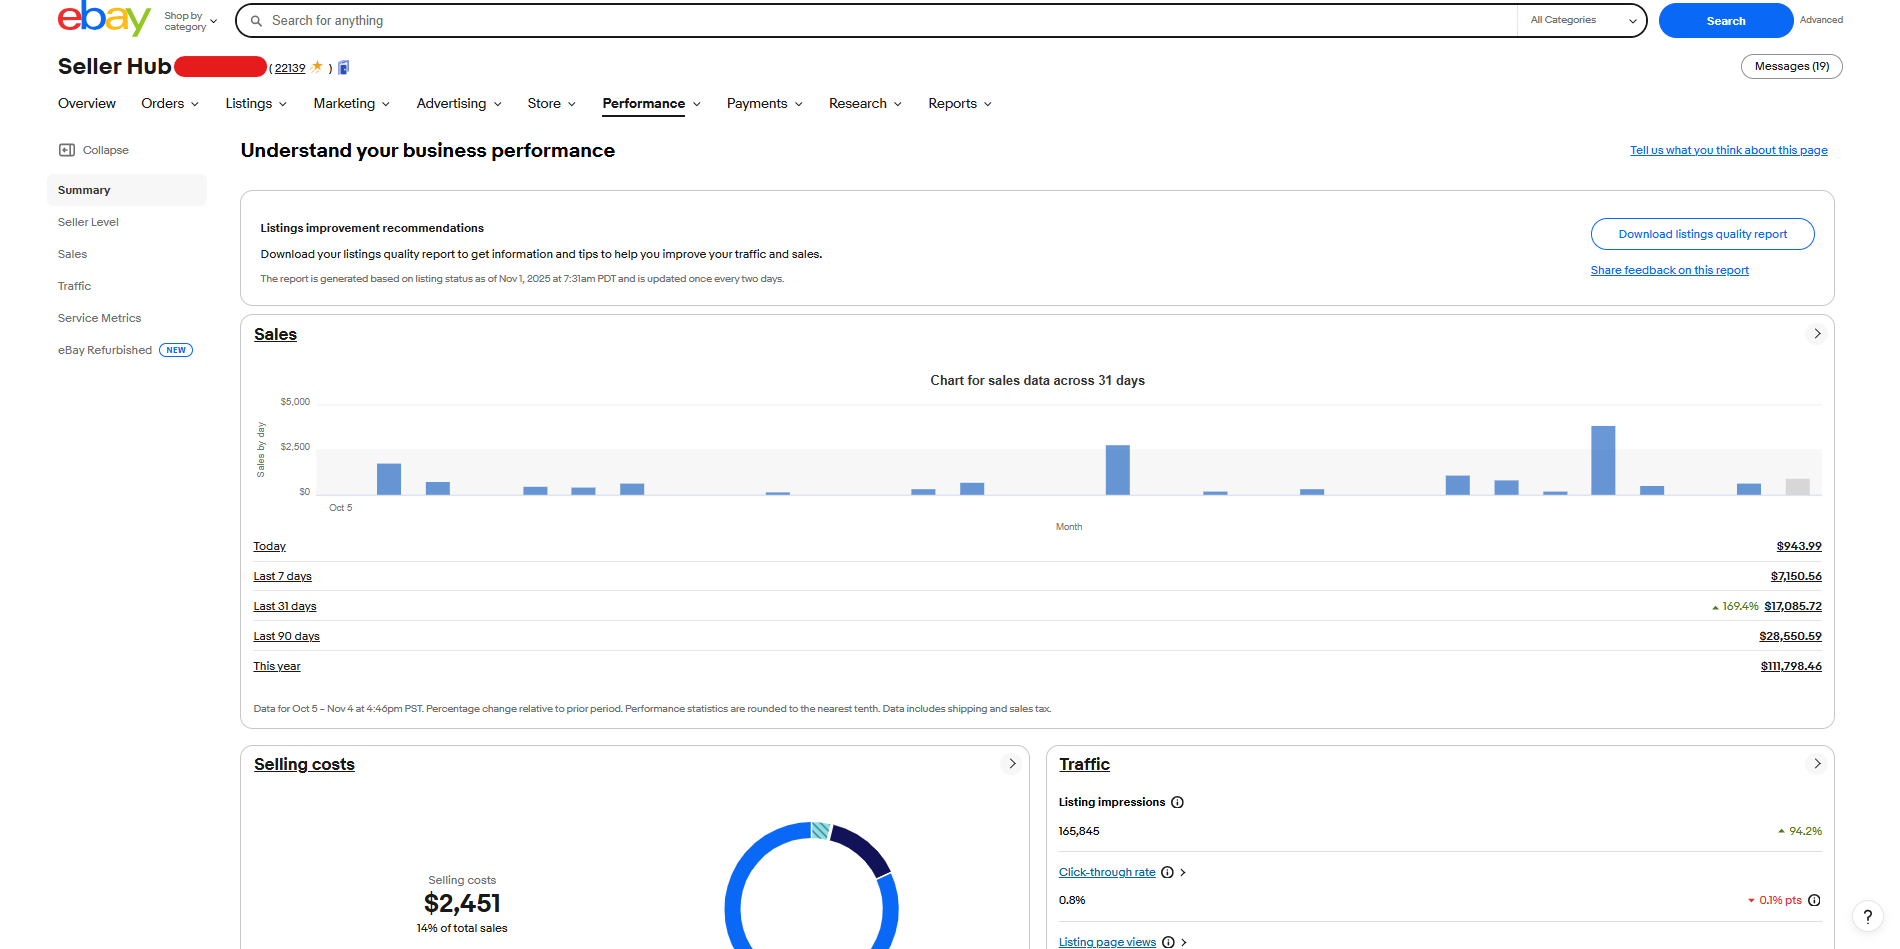Expand the Marketing menu
1900x949 pixels.
pos(351,104)
